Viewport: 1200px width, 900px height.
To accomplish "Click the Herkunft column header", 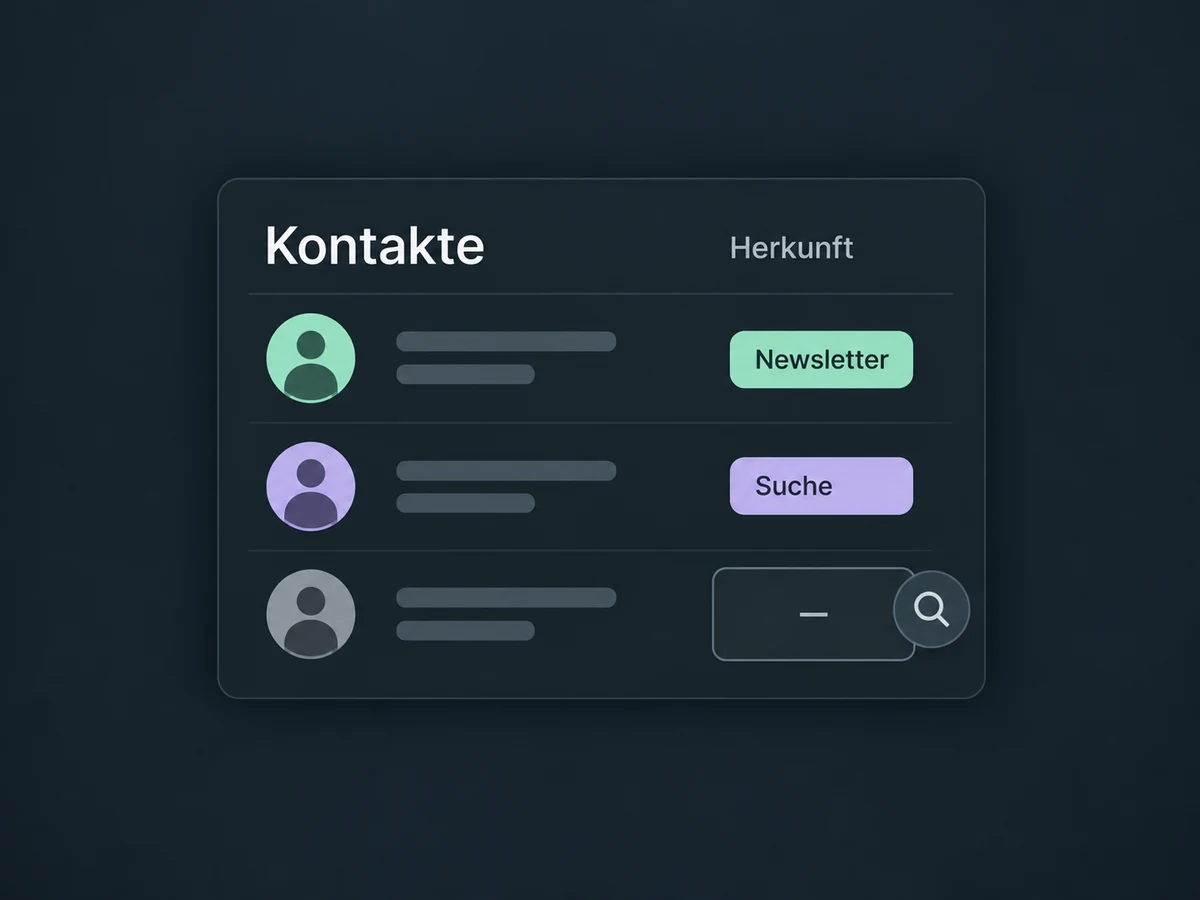I will 791,248.
